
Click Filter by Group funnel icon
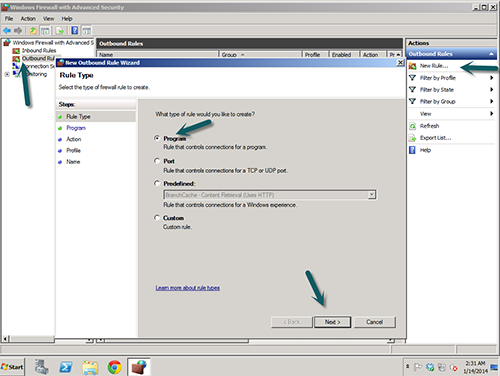click(x=412, y=101)
